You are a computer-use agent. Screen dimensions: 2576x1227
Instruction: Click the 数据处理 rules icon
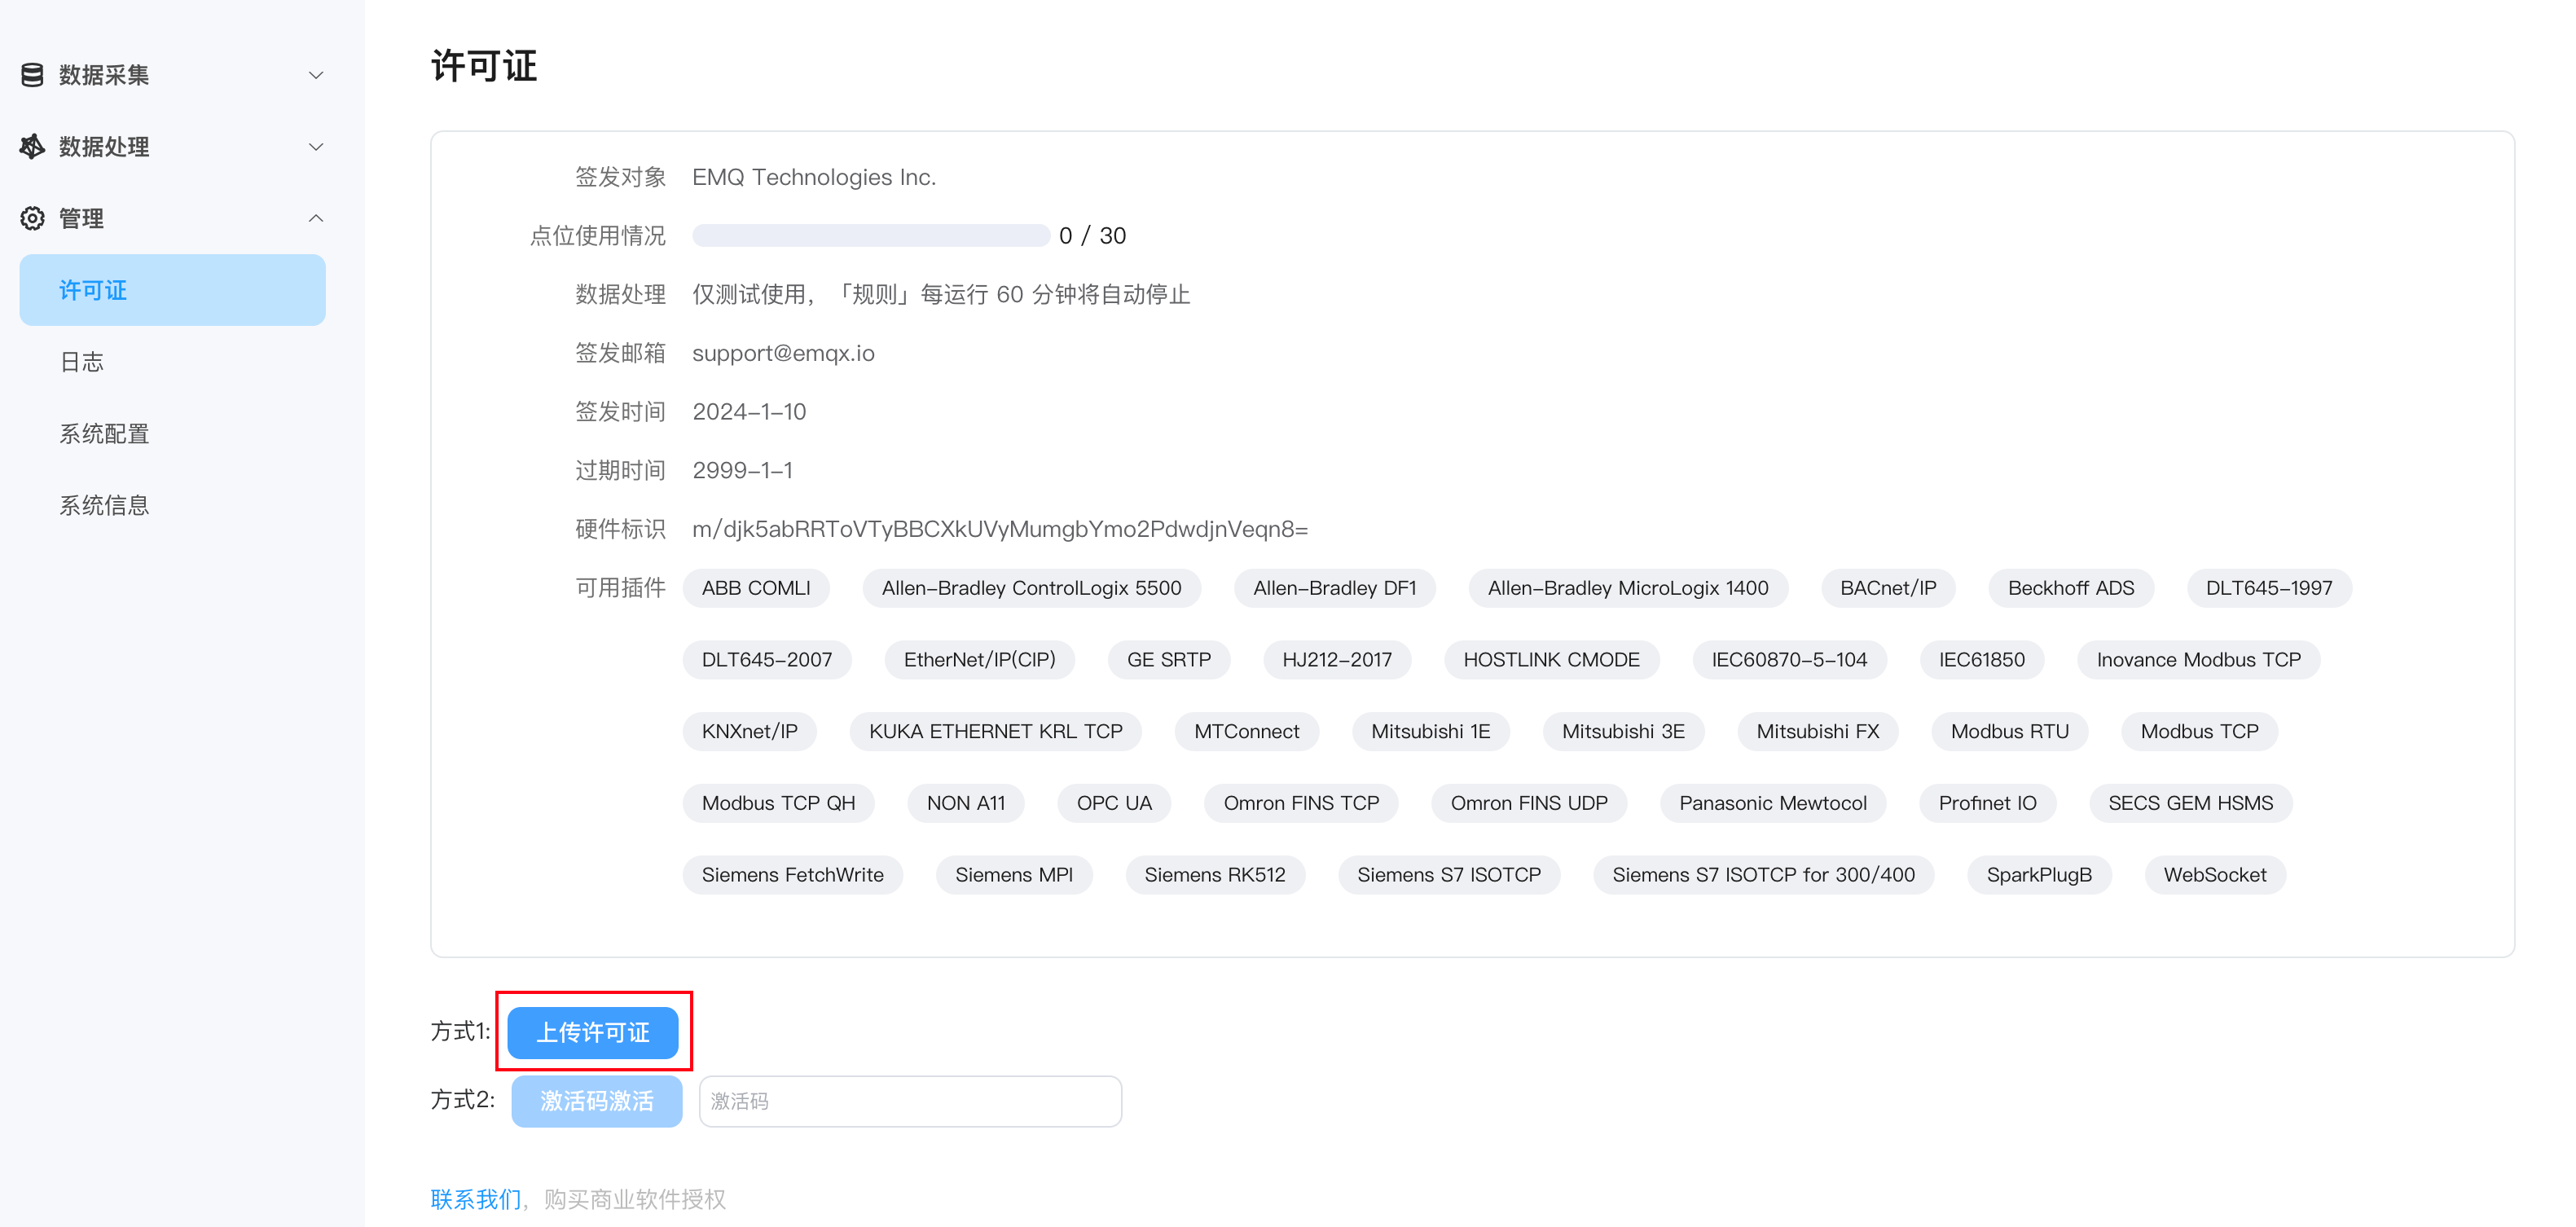(x=31, y=146)
